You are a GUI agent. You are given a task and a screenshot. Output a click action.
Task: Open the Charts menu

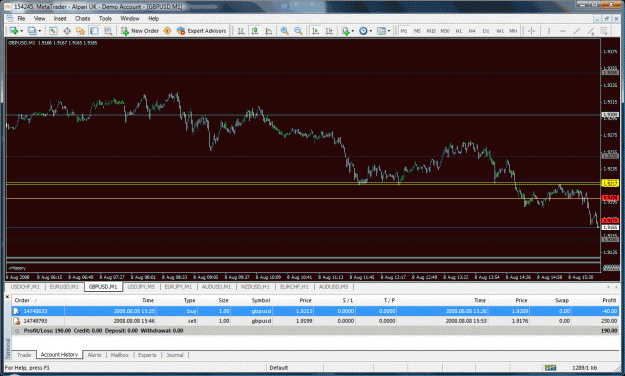point(83,18)
